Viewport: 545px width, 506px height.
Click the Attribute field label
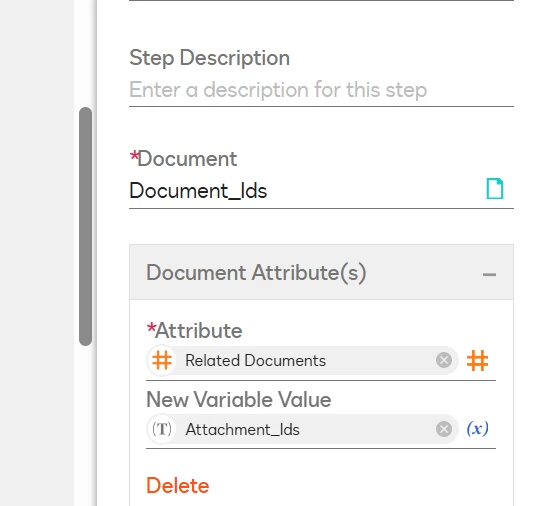point(194,330)
